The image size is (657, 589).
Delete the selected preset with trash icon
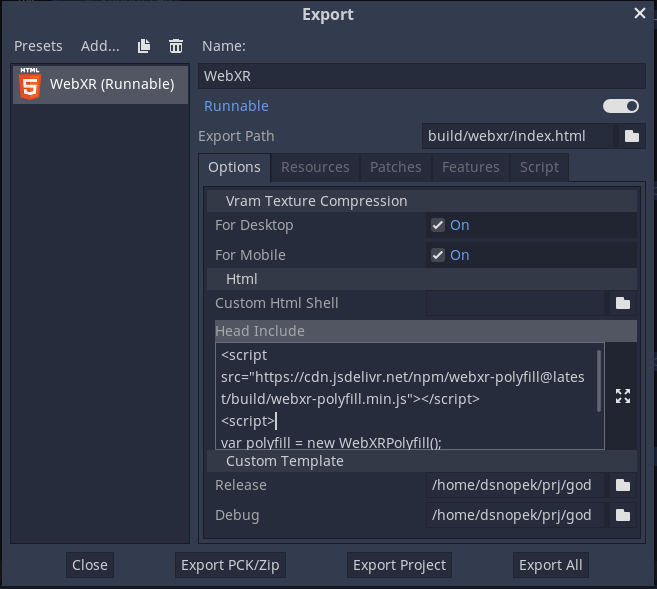(x=176, y=46)
